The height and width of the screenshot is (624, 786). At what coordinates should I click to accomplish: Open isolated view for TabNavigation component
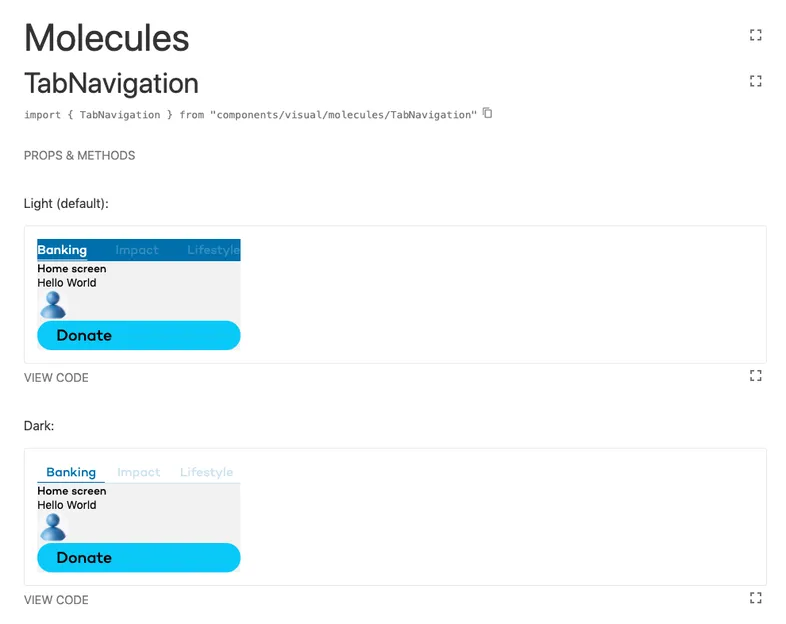click(755, 81)
